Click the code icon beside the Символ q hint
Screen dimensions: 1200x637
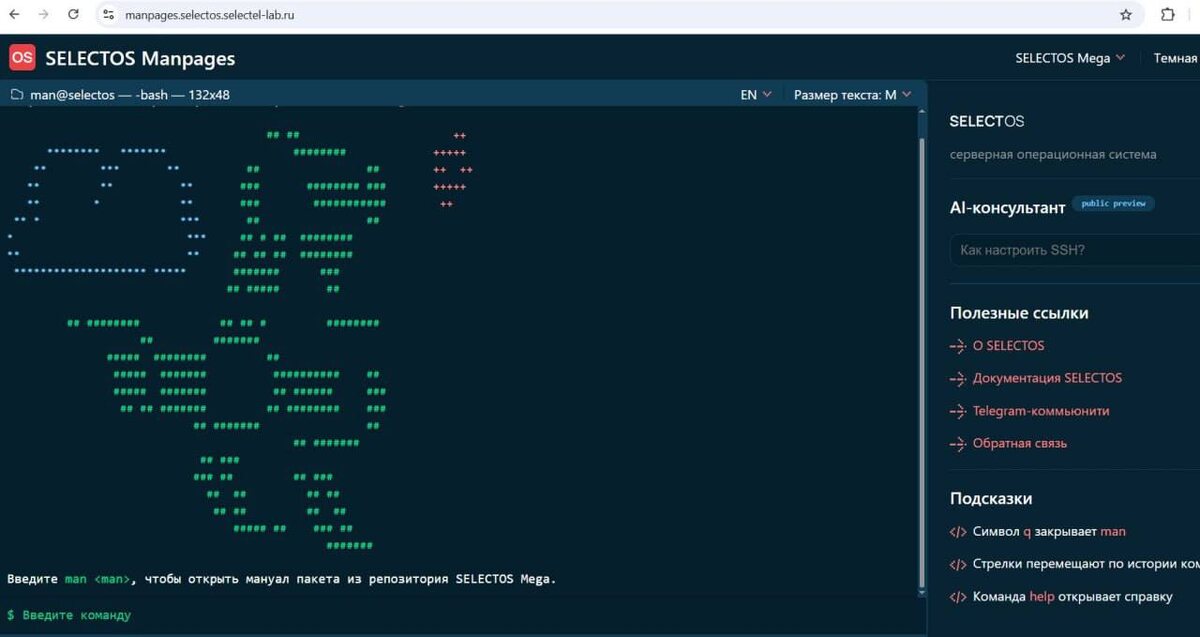tap(957, 532)
